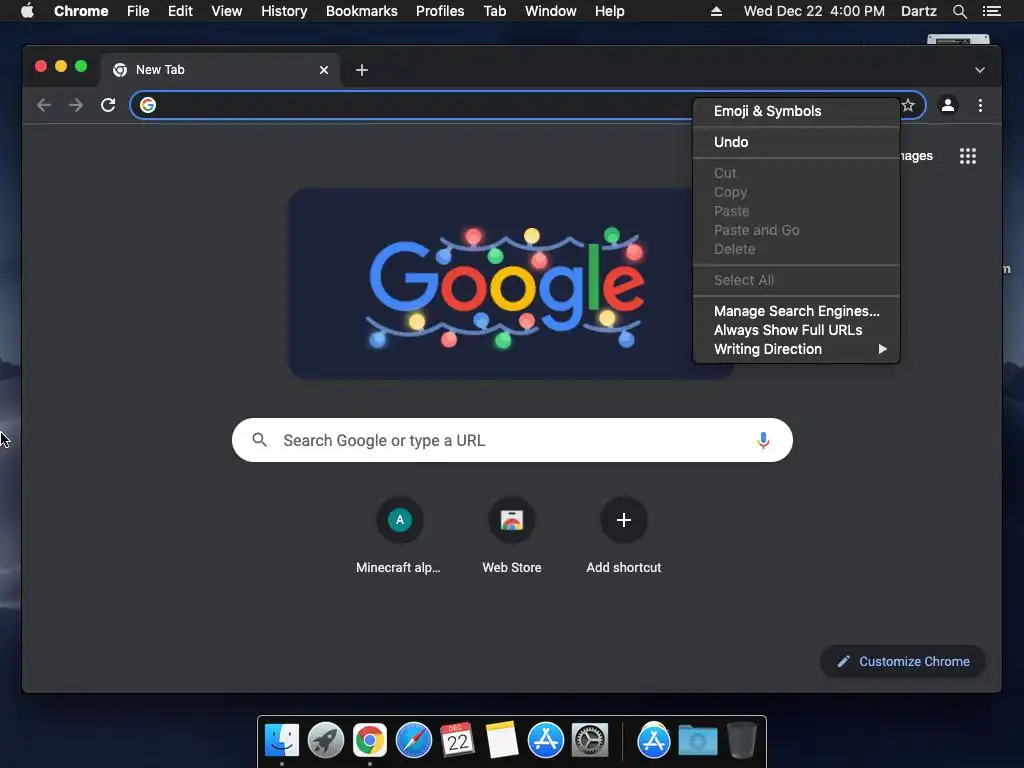This screenshot has width=1024, height=768.
Task: Open the Help menu
Action: click(x=609, y=11)
